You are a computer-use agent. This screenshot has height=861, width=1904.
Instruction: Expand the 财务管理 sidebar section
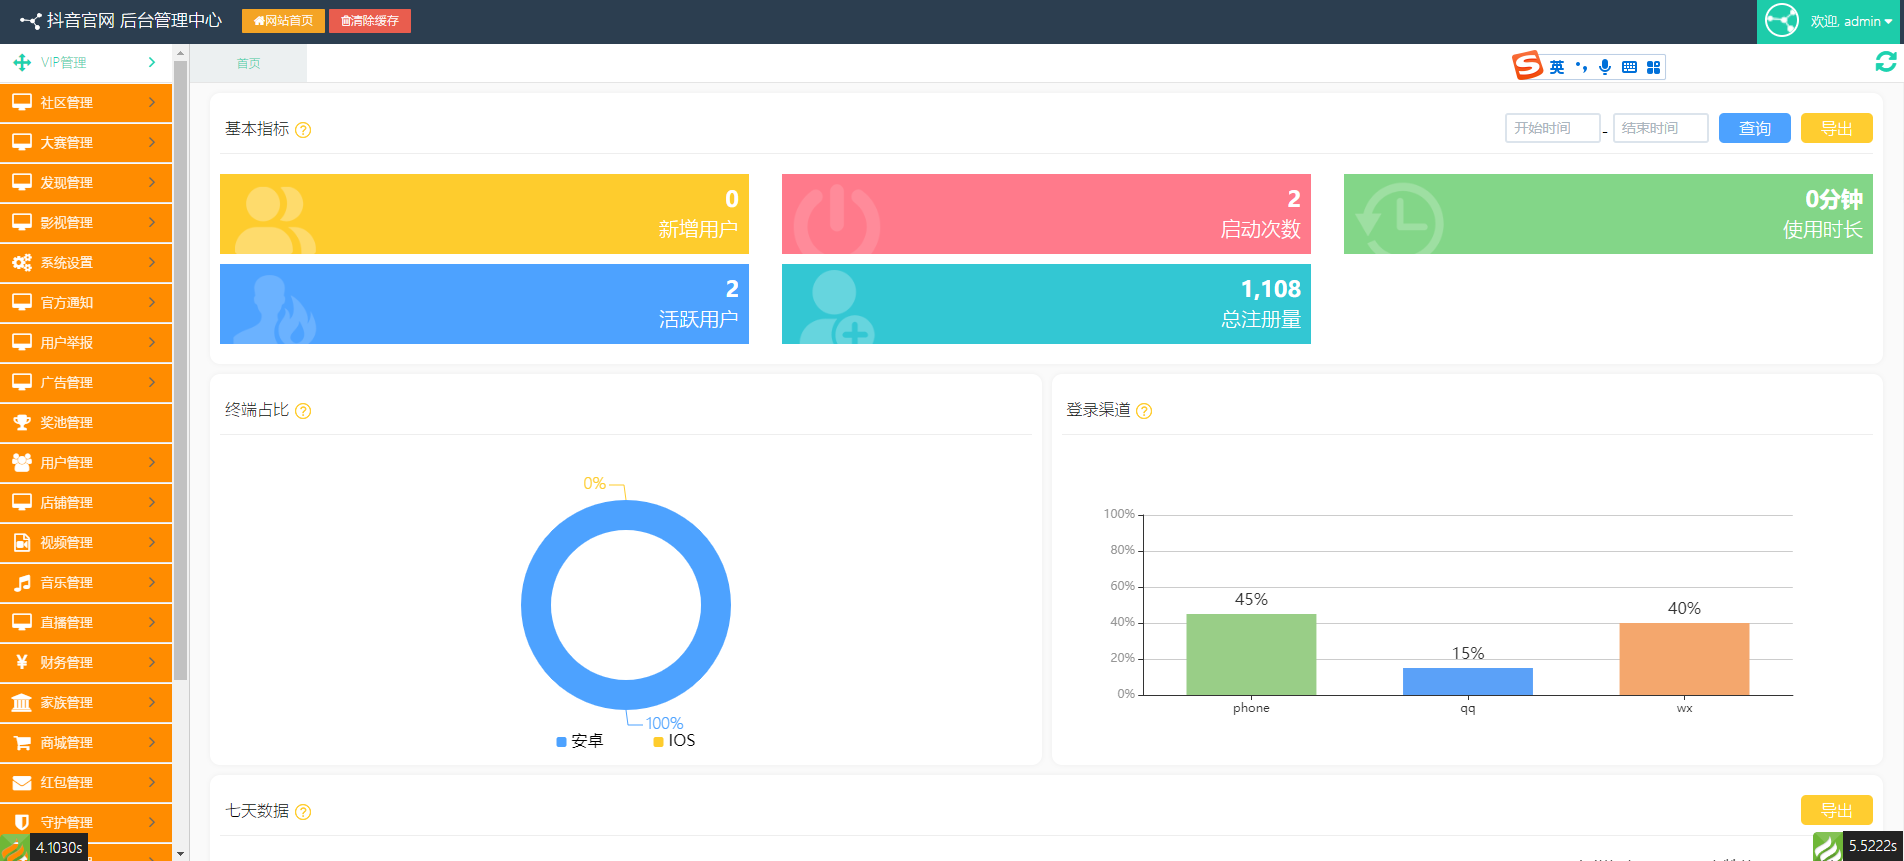click(x=85, y=662)
